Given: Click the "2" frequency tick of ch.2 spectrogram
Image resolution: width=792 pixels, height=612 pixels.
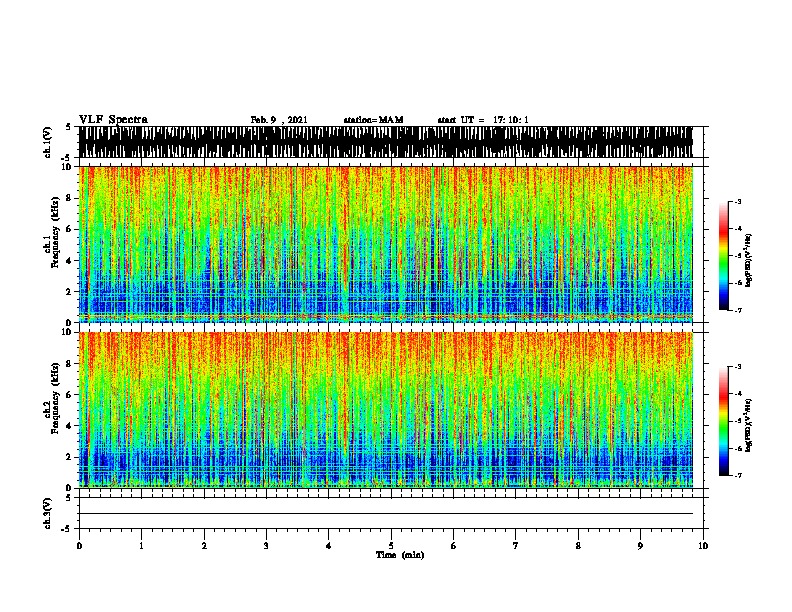Looking at the screenshot, I should [x=71, y=457].
